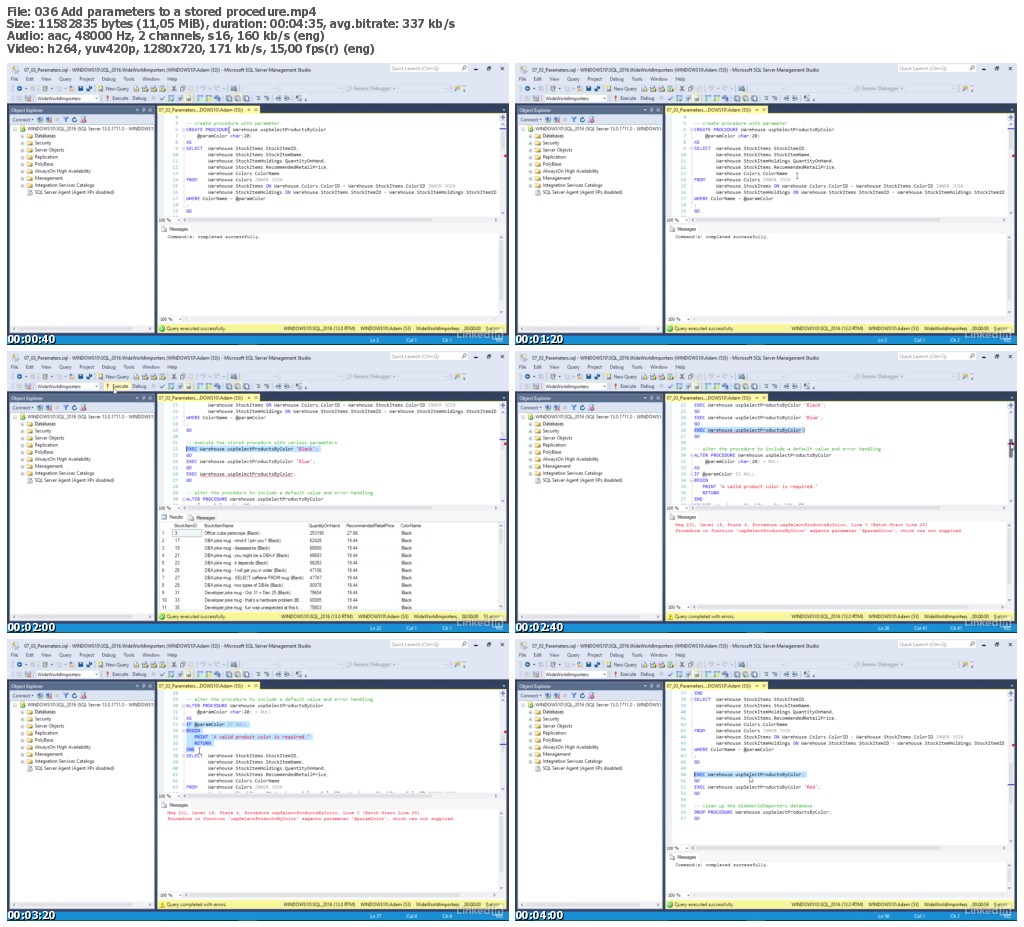Click the DROP PROCEDURE line in 00:04:00 frame

coord(762,813)
